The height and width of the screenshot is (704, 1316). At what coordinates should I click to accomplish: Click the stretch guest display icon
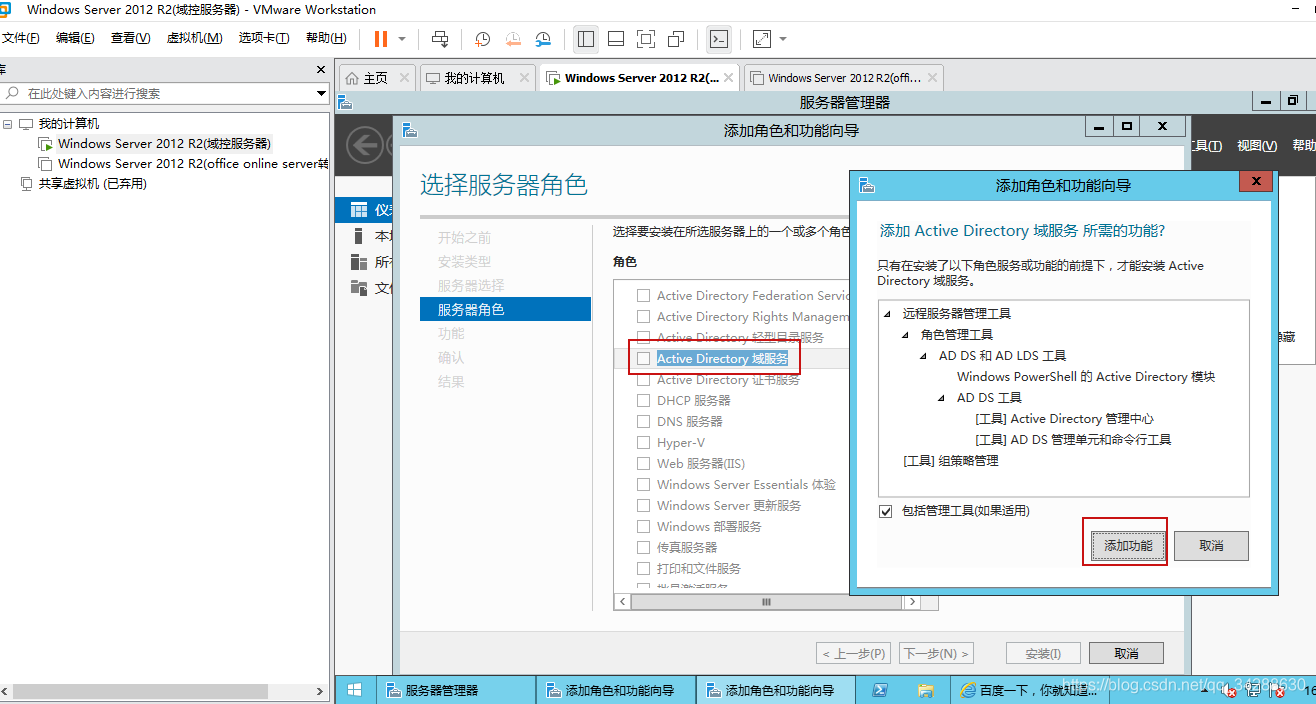pos(762,39)
